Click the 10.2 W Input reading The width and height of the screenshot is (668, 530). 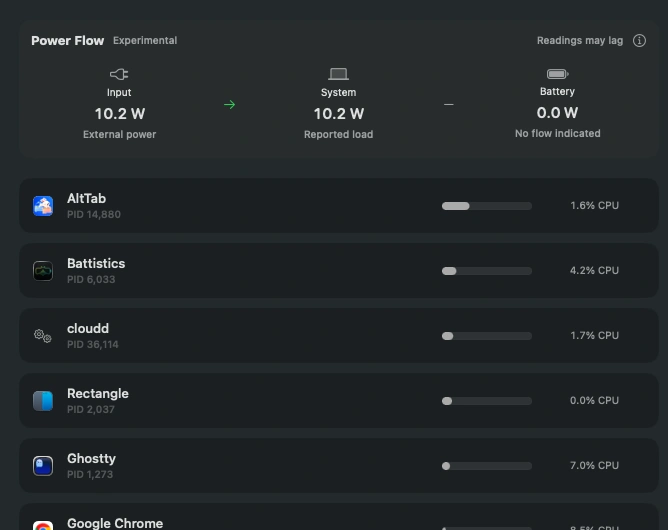[120, 114]
